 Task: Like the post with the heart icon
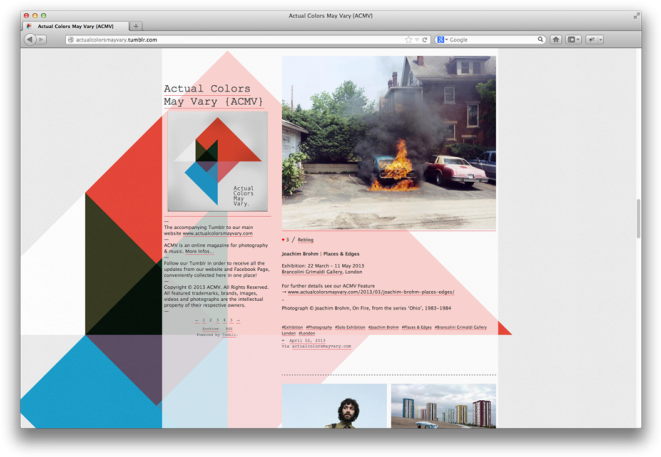coord(284,240)
